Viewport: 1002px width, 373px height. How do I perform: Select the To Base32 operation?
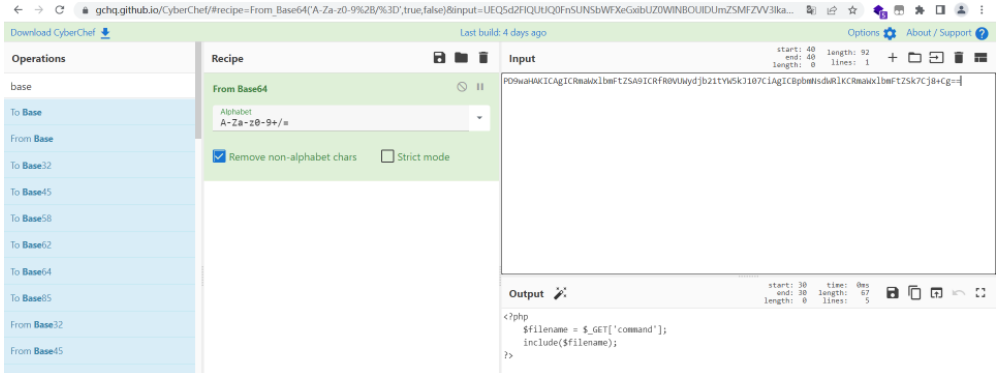[99, 165]
